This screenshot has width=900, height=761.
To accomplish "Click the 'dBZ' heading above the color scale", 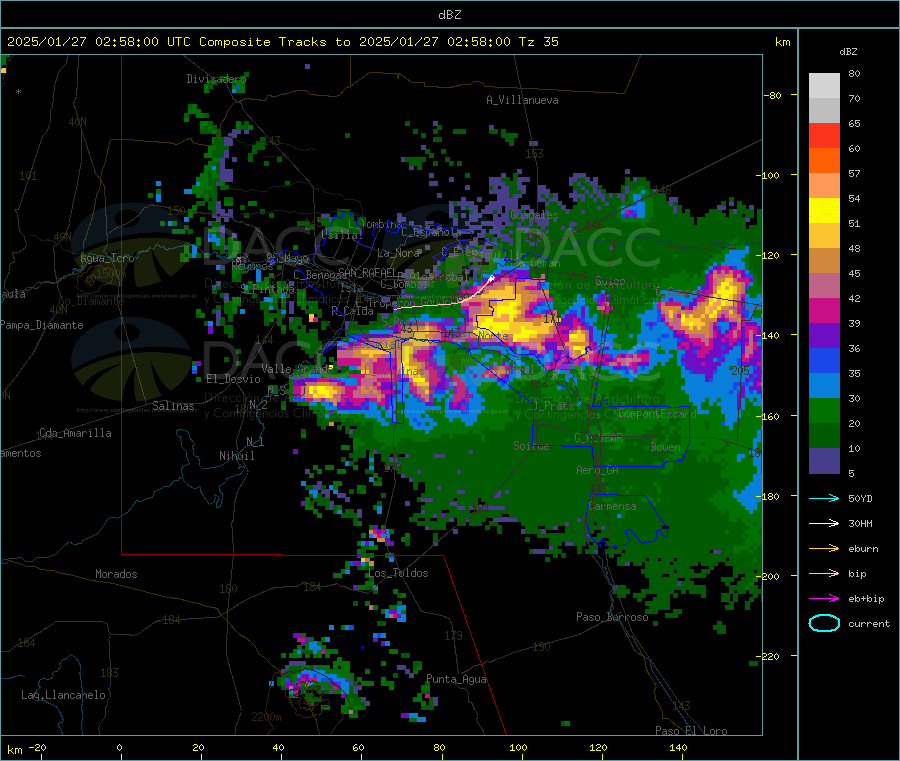I will (848, 52).
